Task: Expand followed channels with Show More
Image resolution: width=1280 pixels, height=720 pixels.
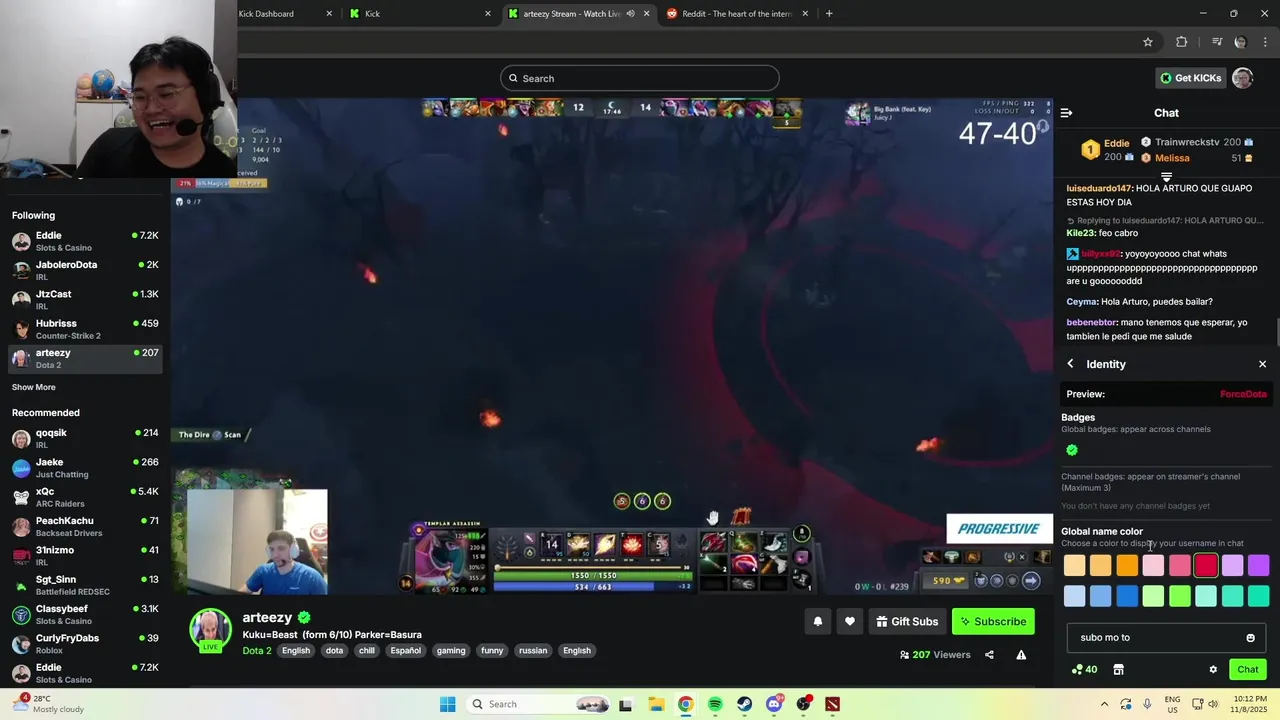Action: point(34,387)
